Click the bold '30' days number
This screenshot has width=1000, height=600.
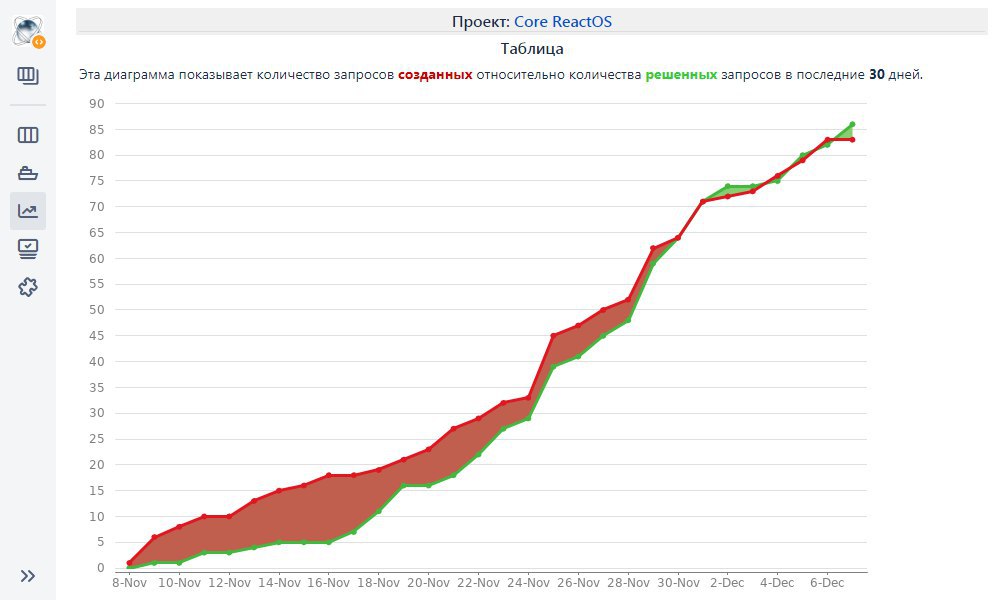pyautogui.click(x=877, y=75)
